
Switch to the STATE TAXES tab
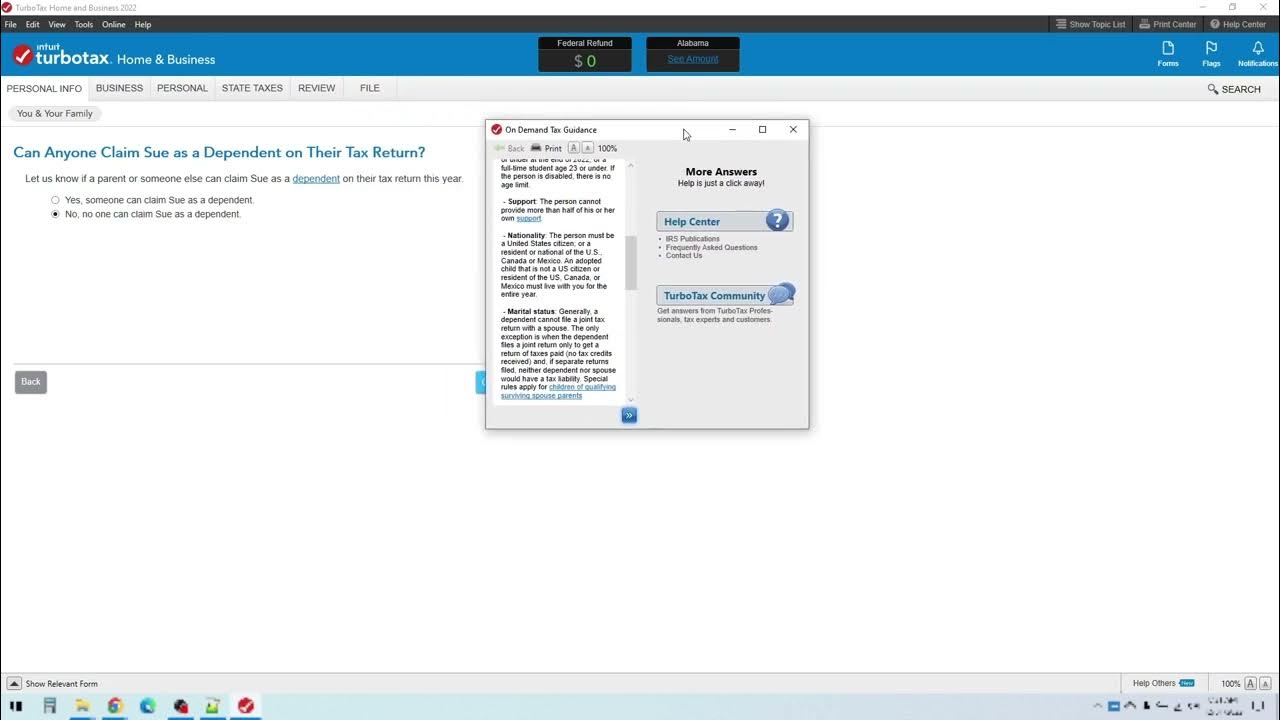tap(252, 88)
